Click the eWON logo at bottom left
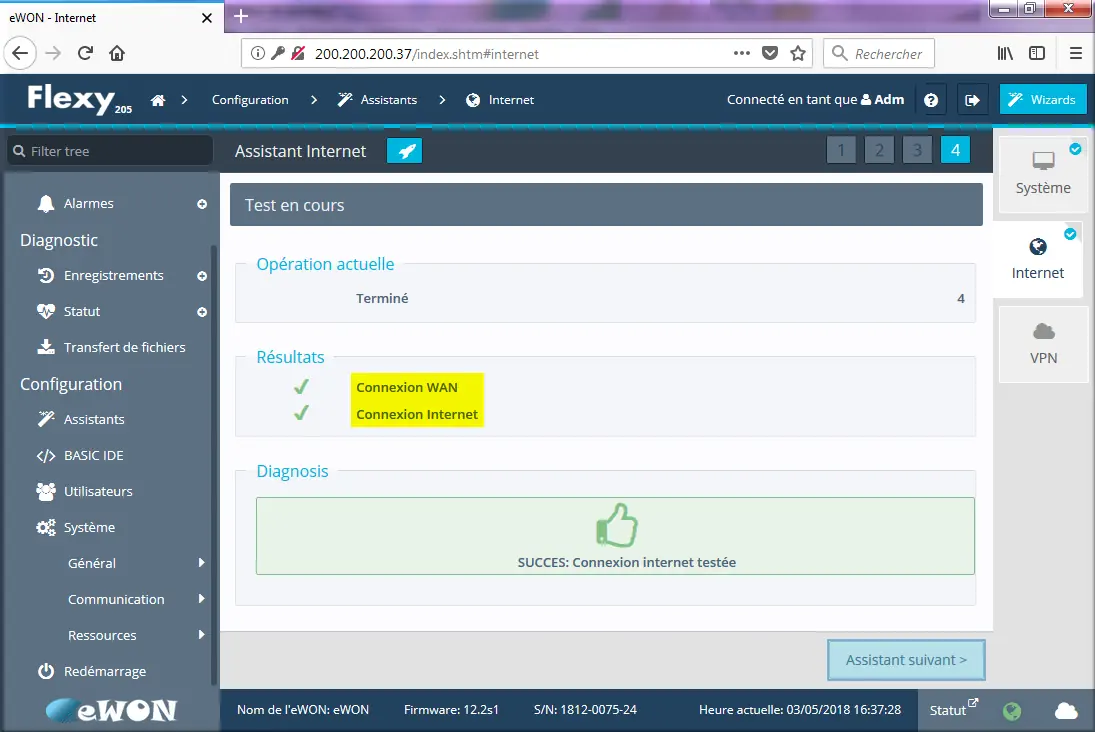The image size is (1095, 732). (x=111, y=710)
